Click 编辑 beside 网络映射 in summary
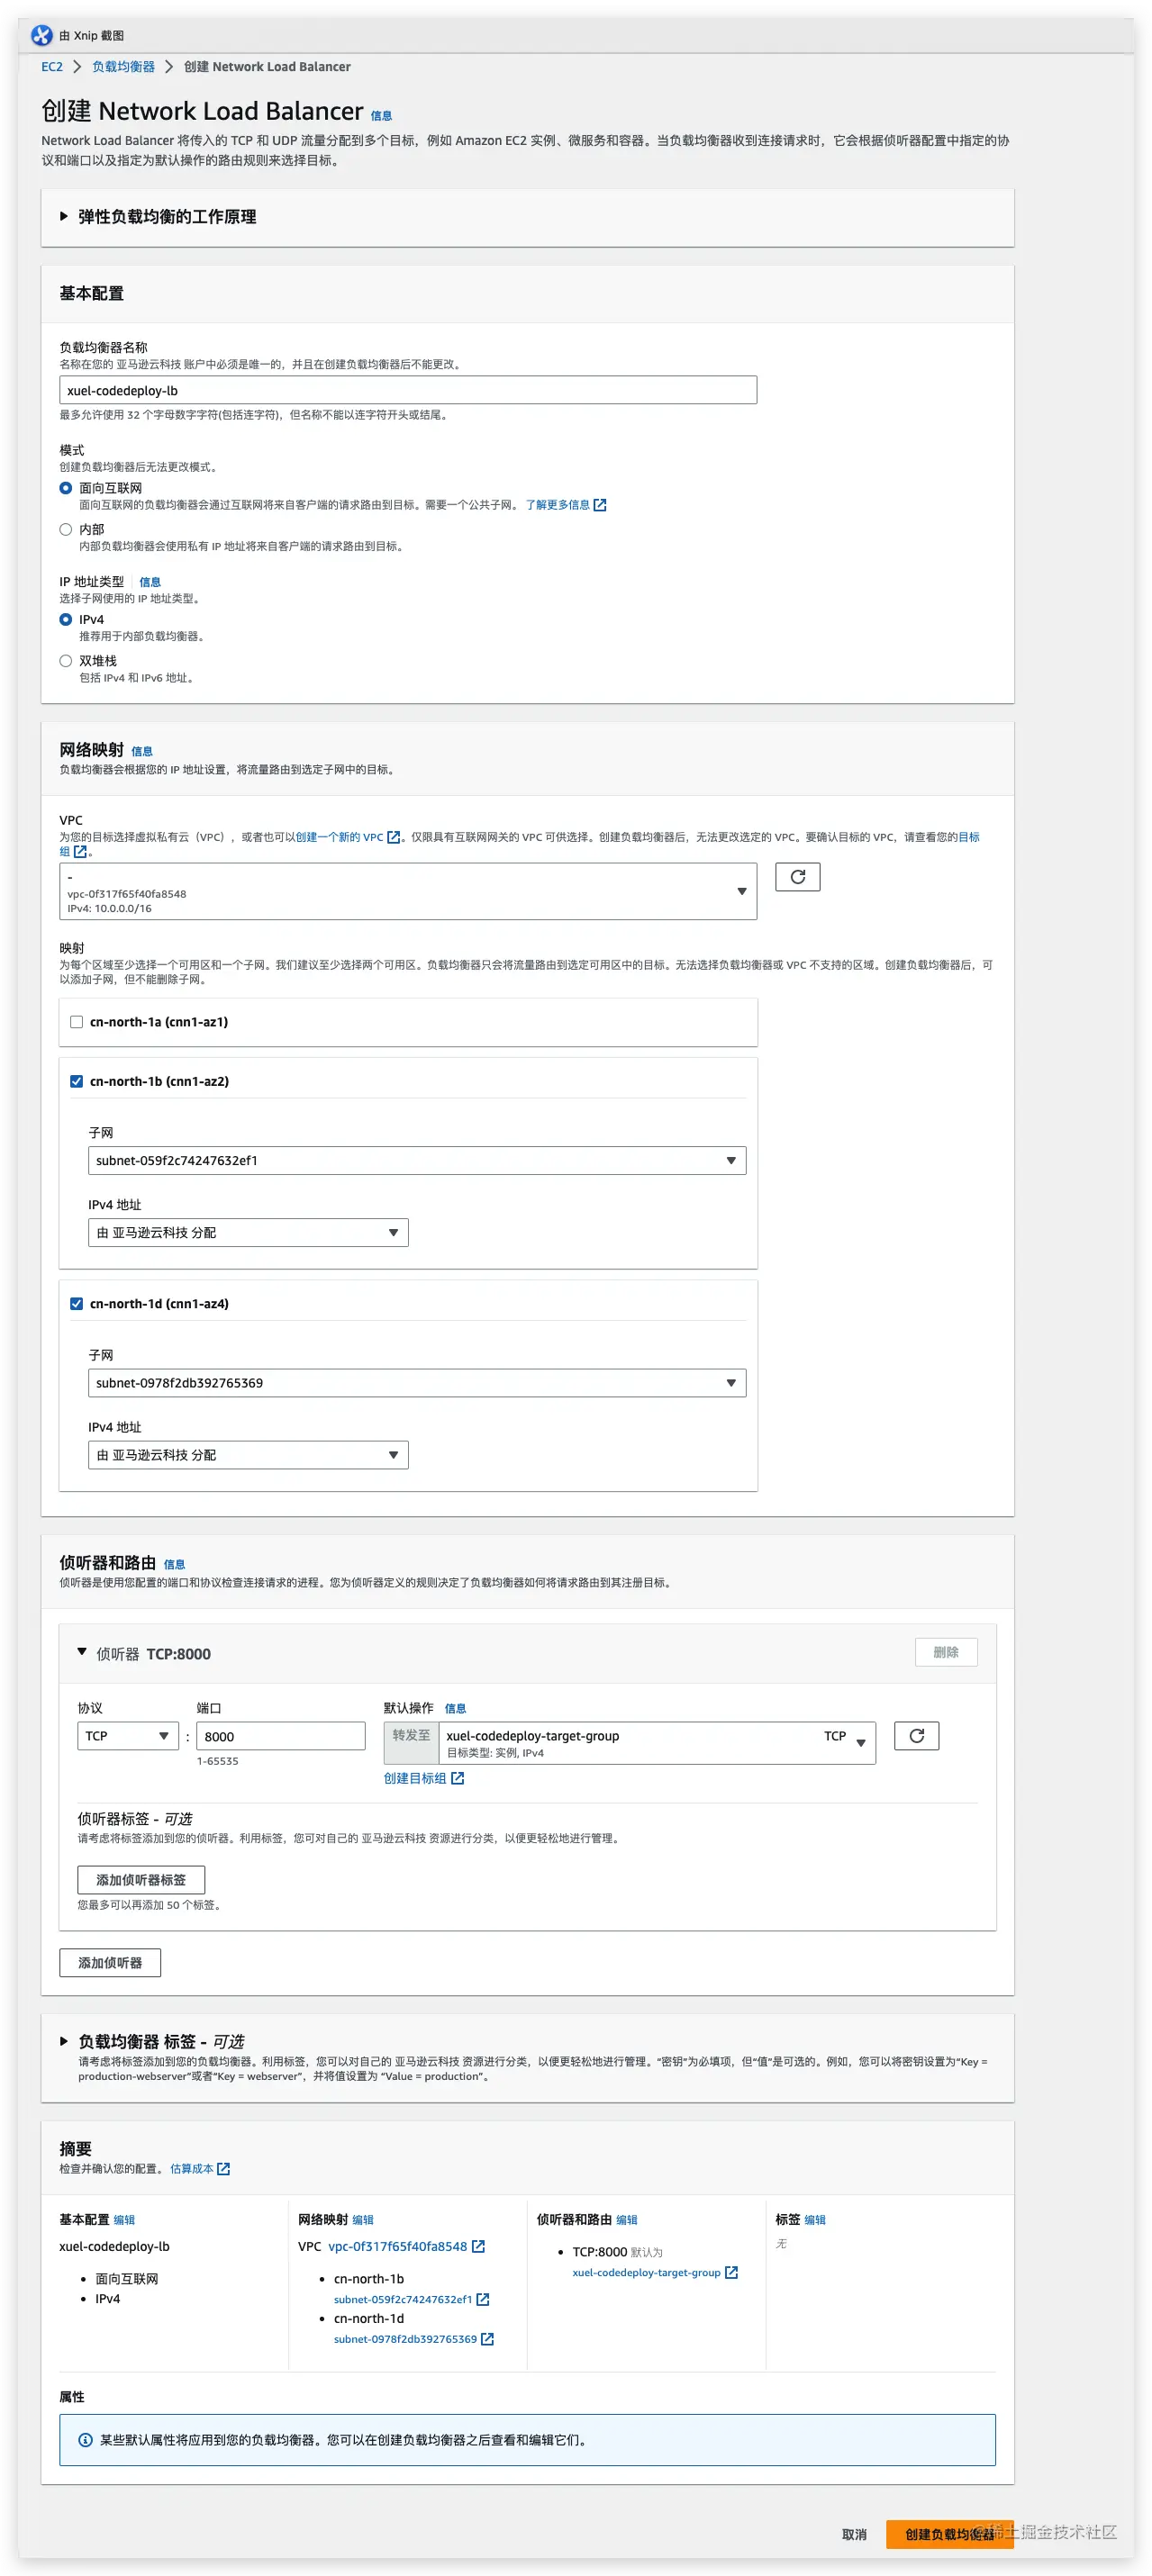The height and width of the screenshot is (2576, 1152). click(363, 2220)
